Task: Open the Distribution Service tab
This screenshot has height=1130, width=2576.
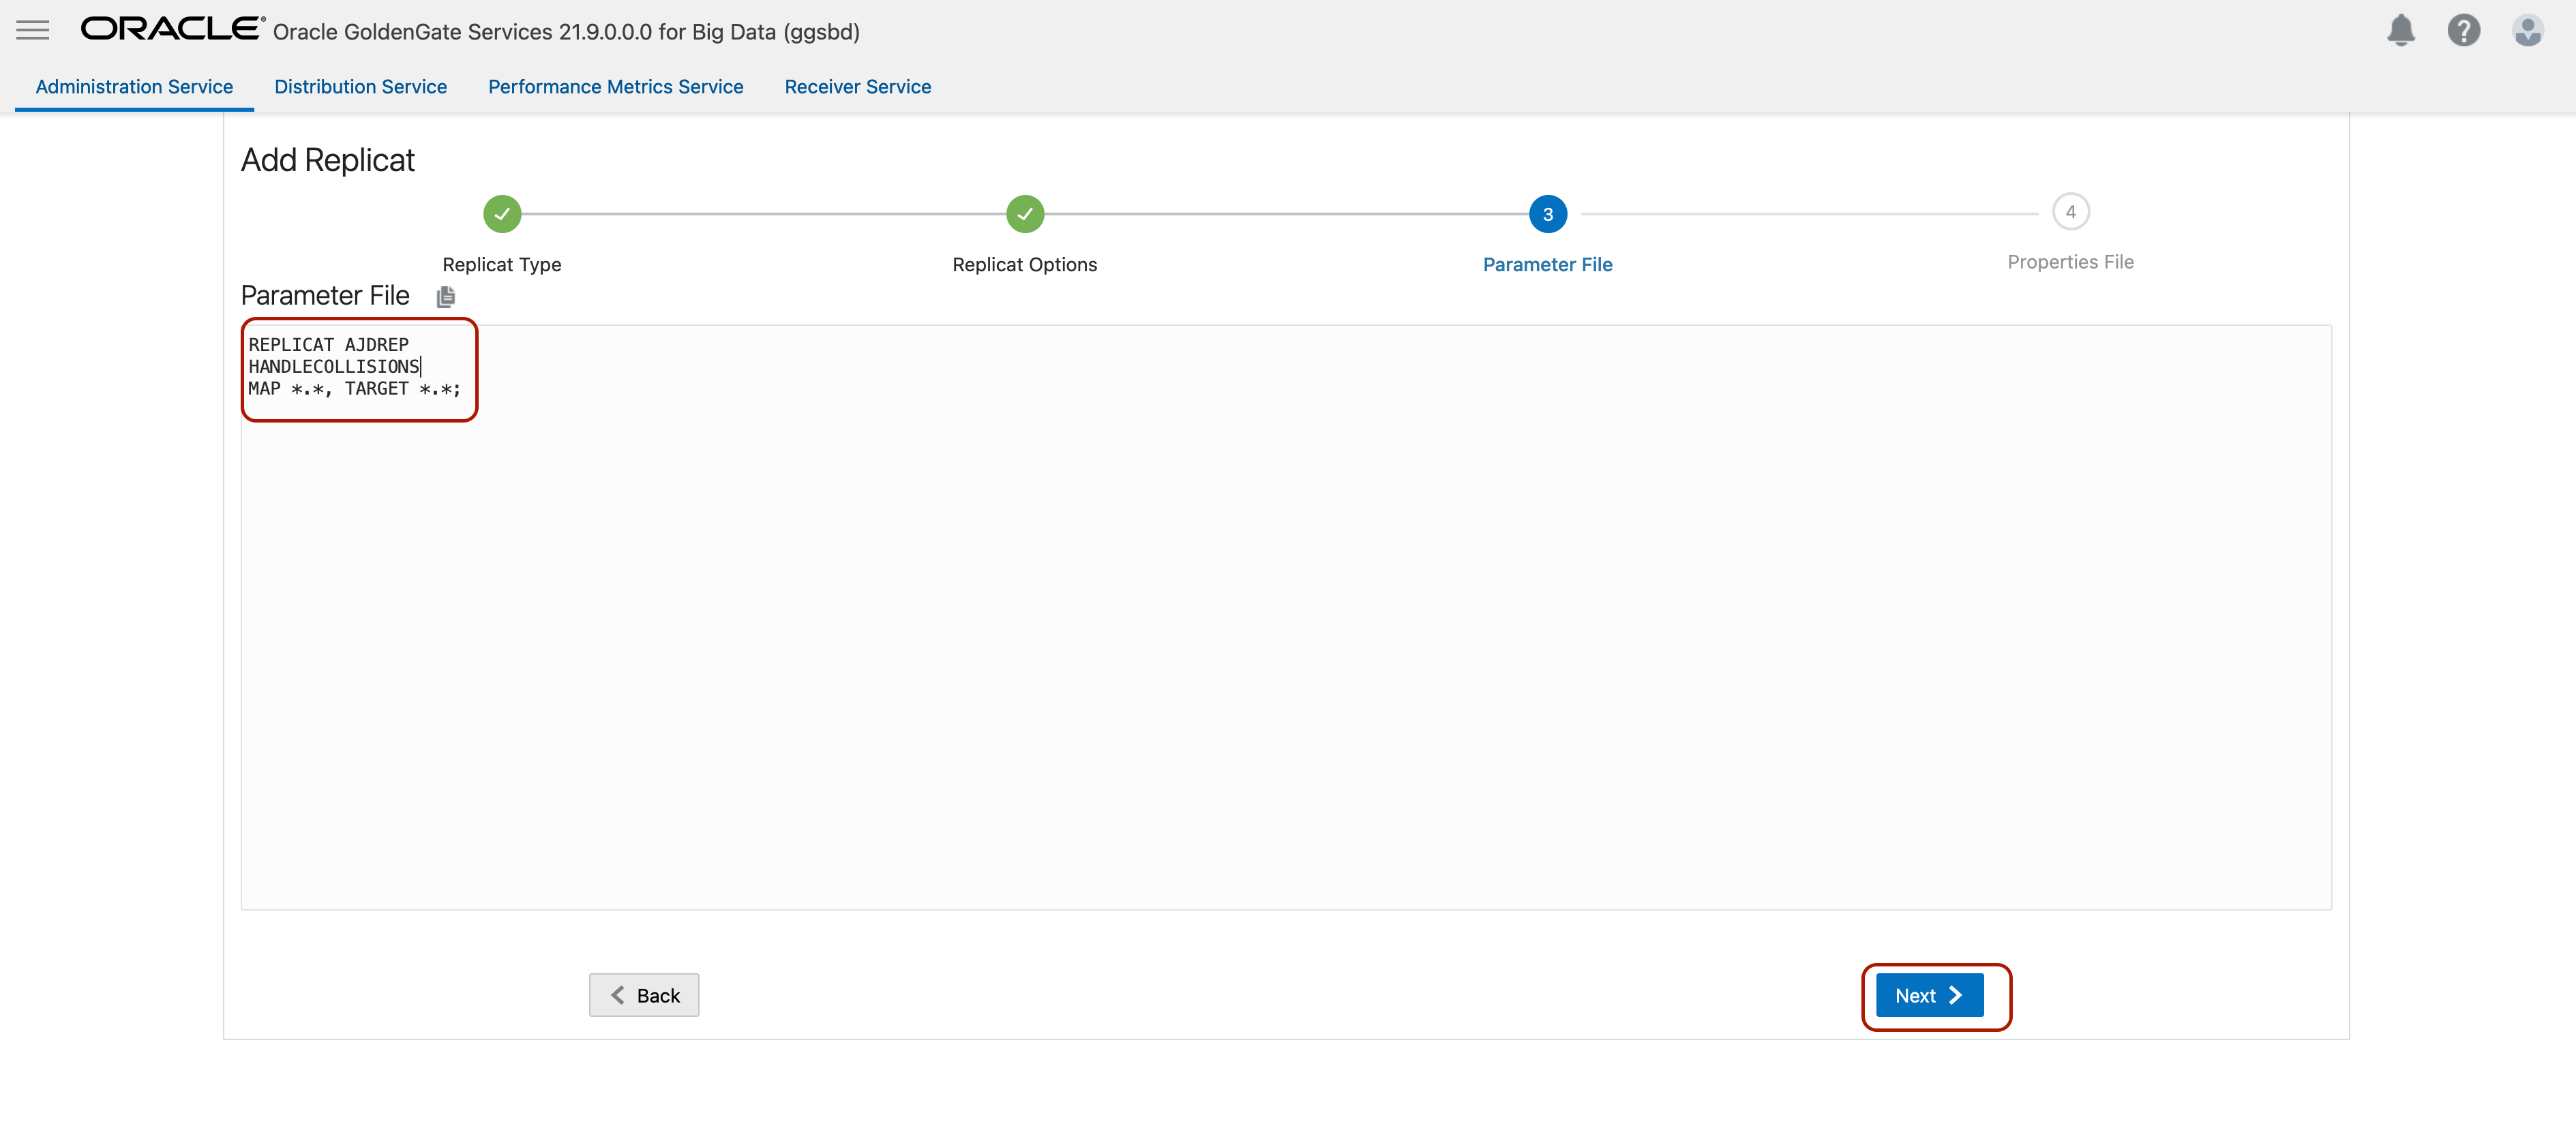Action: coord(360,87)
